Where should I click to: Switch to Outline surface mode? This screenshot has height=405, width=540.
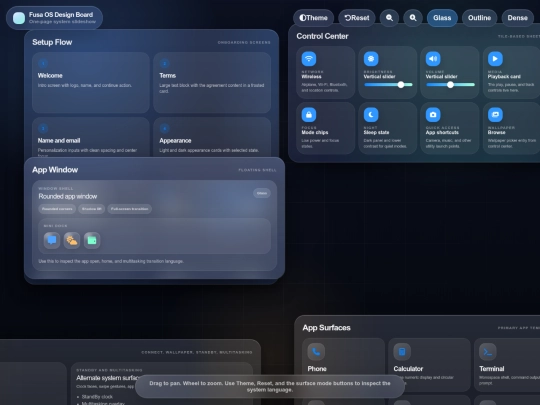point(479,18)
